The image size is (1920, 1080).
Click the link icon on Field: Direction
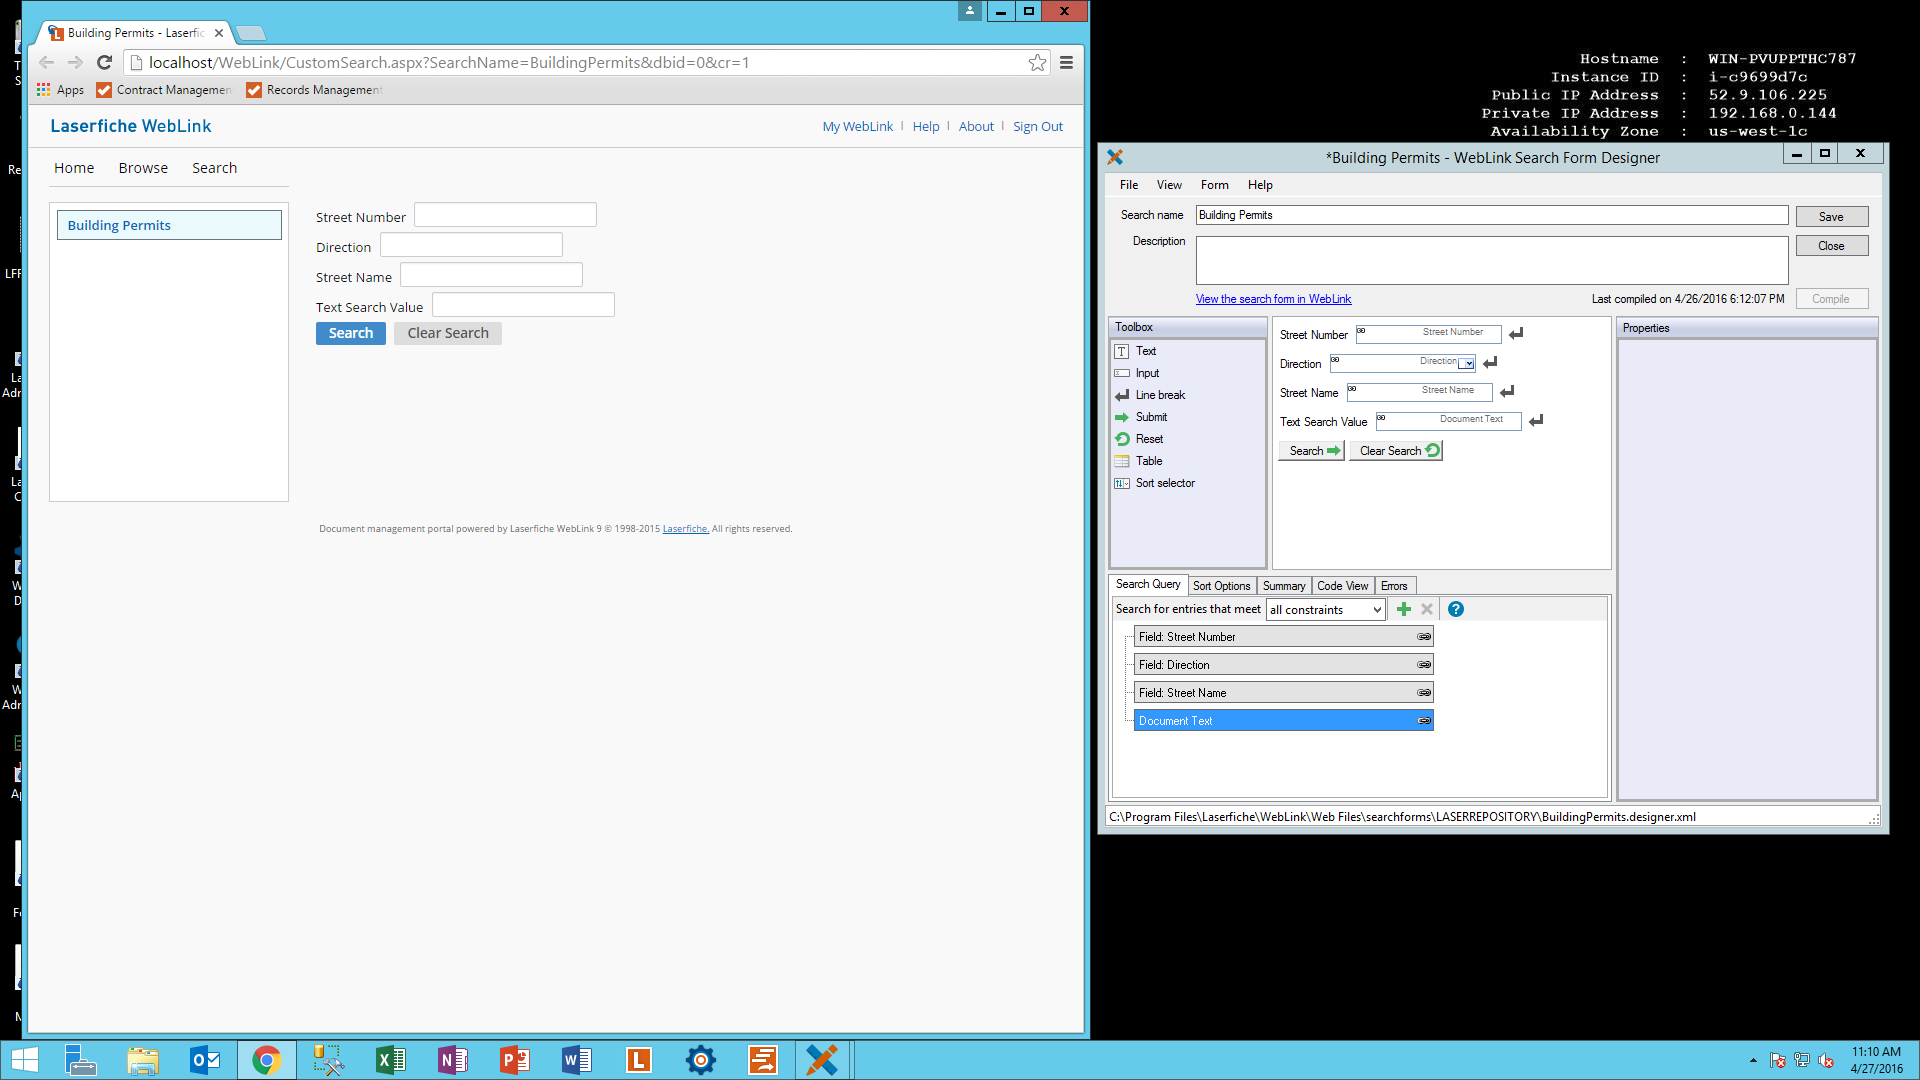point(1424,665)
